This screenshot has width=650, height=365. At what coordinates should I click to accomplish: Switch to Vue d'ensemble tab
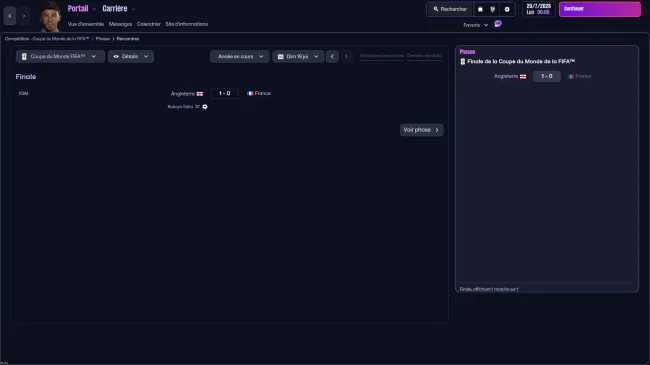click(x=86, y=24)
